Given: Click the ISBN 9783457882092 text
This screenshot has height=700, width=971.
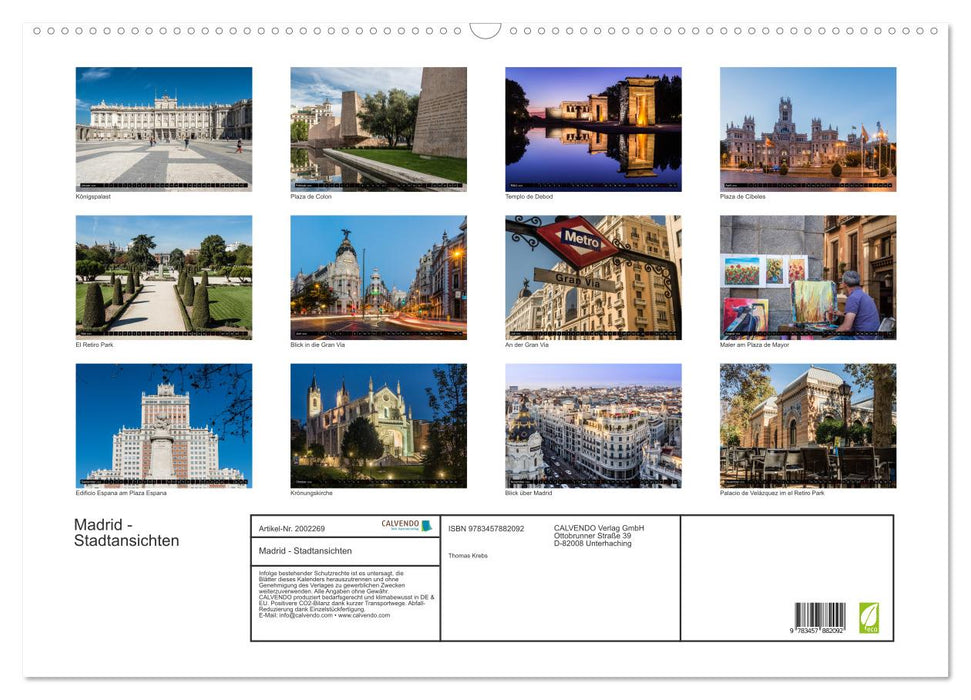Looking at the screenshot, I should pos(485,528).
